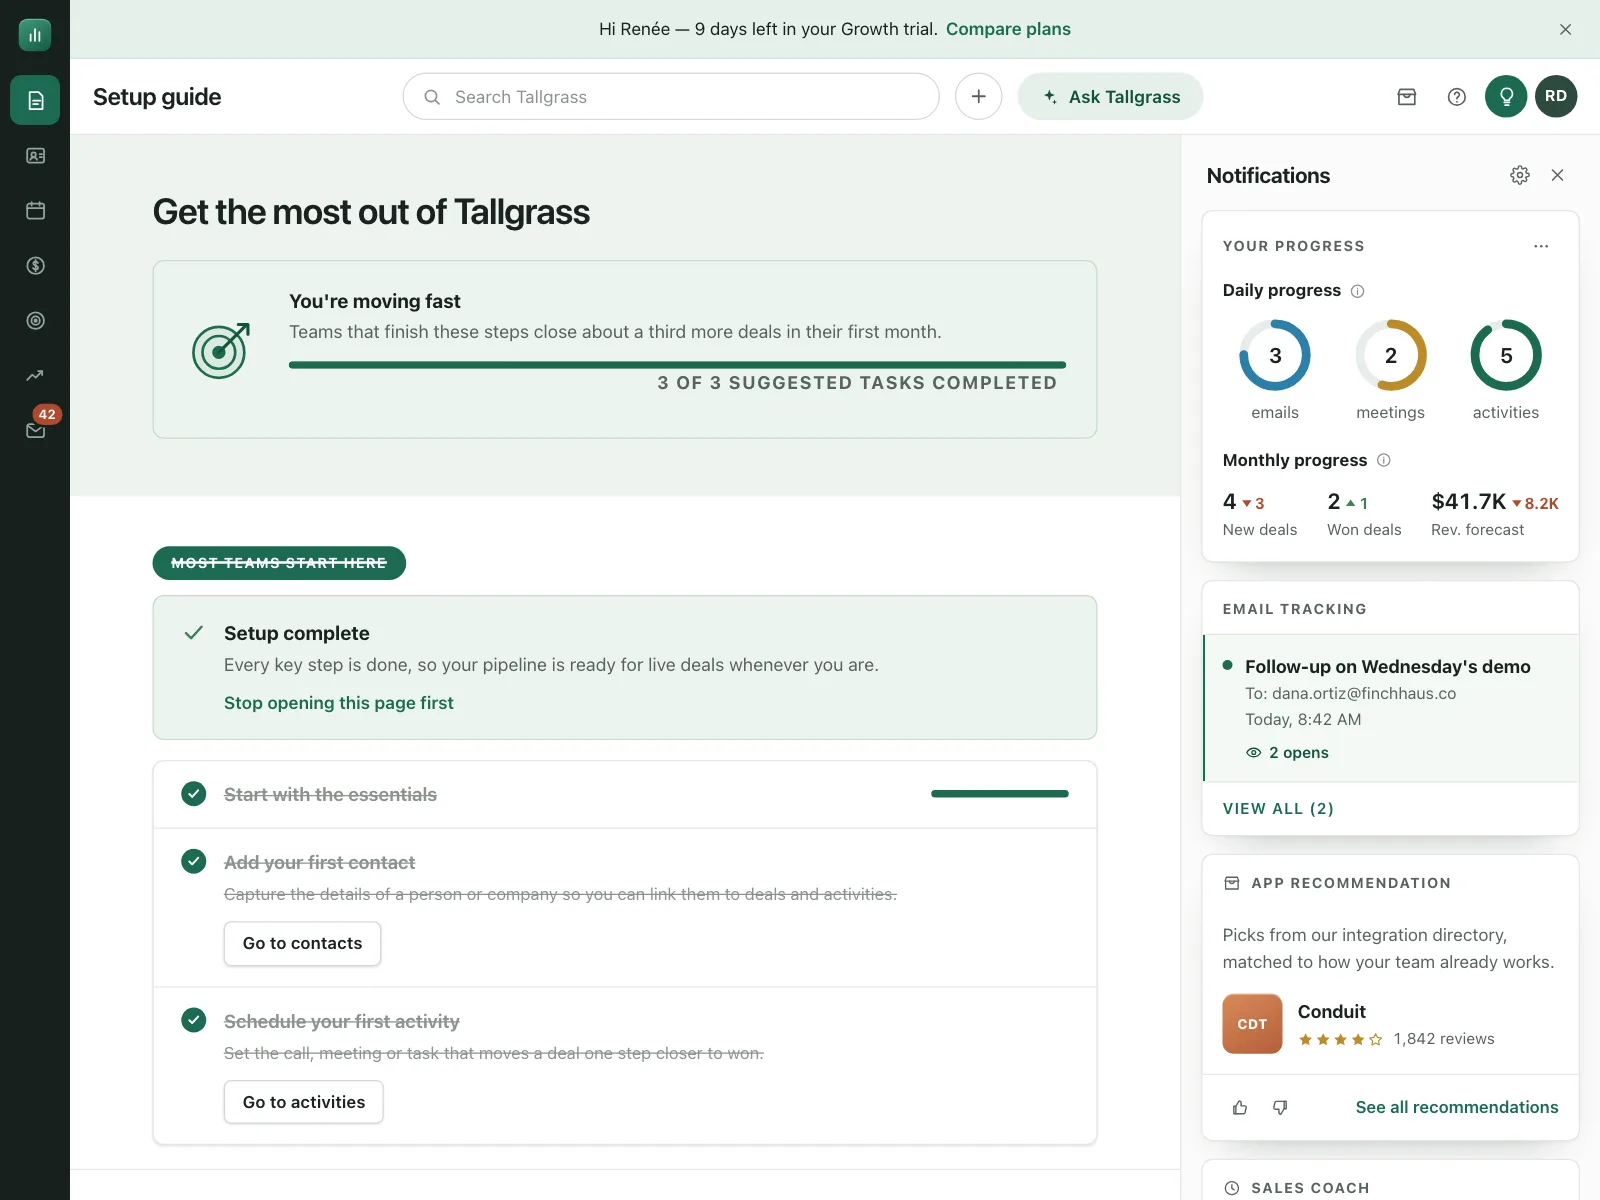The height and width of the screenshot is (1200, 1600).
Task: Click the Tallgrass logo icon
Action: click(35, 35)
